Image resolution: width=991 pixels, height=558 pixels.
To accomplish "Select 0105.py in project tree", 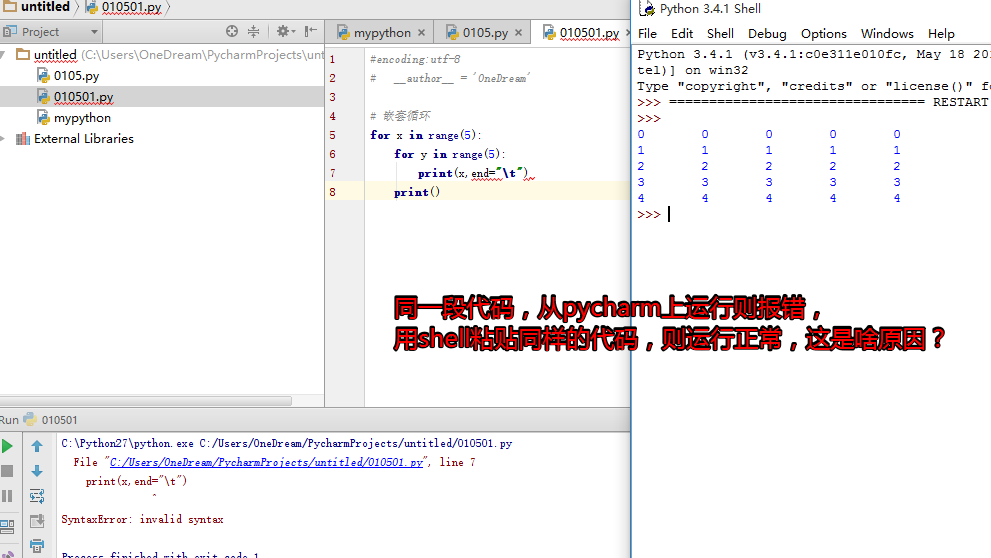I will coord(76,76).
